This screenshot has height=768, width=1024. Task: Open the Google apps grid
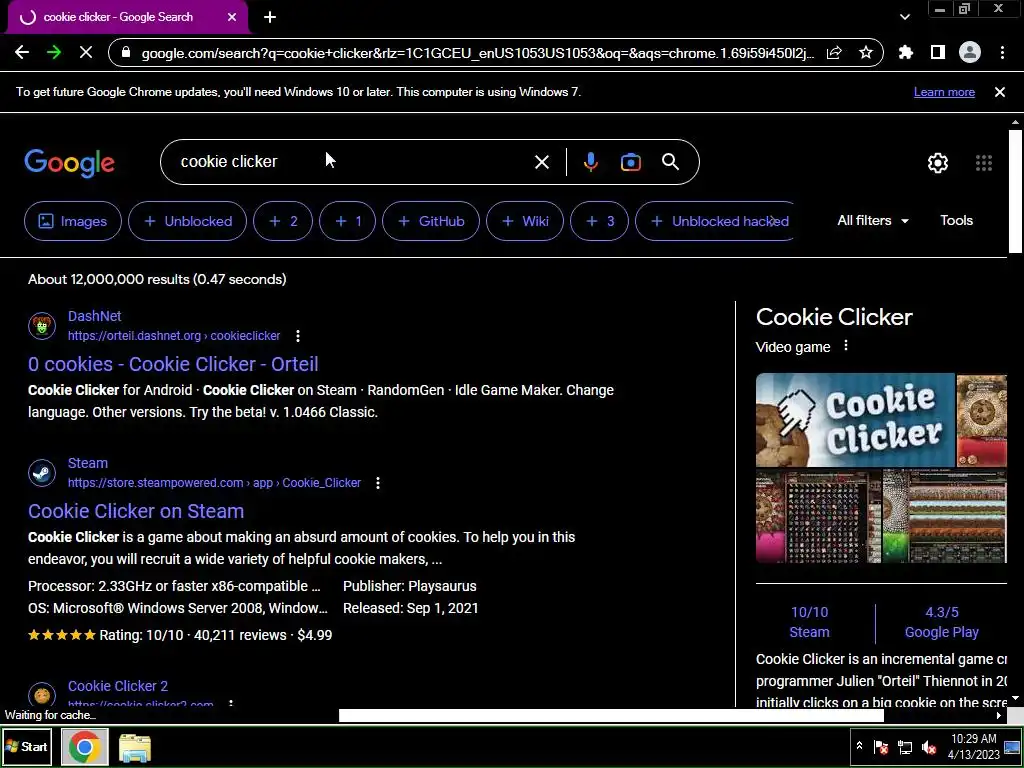[x=984, y=163]
